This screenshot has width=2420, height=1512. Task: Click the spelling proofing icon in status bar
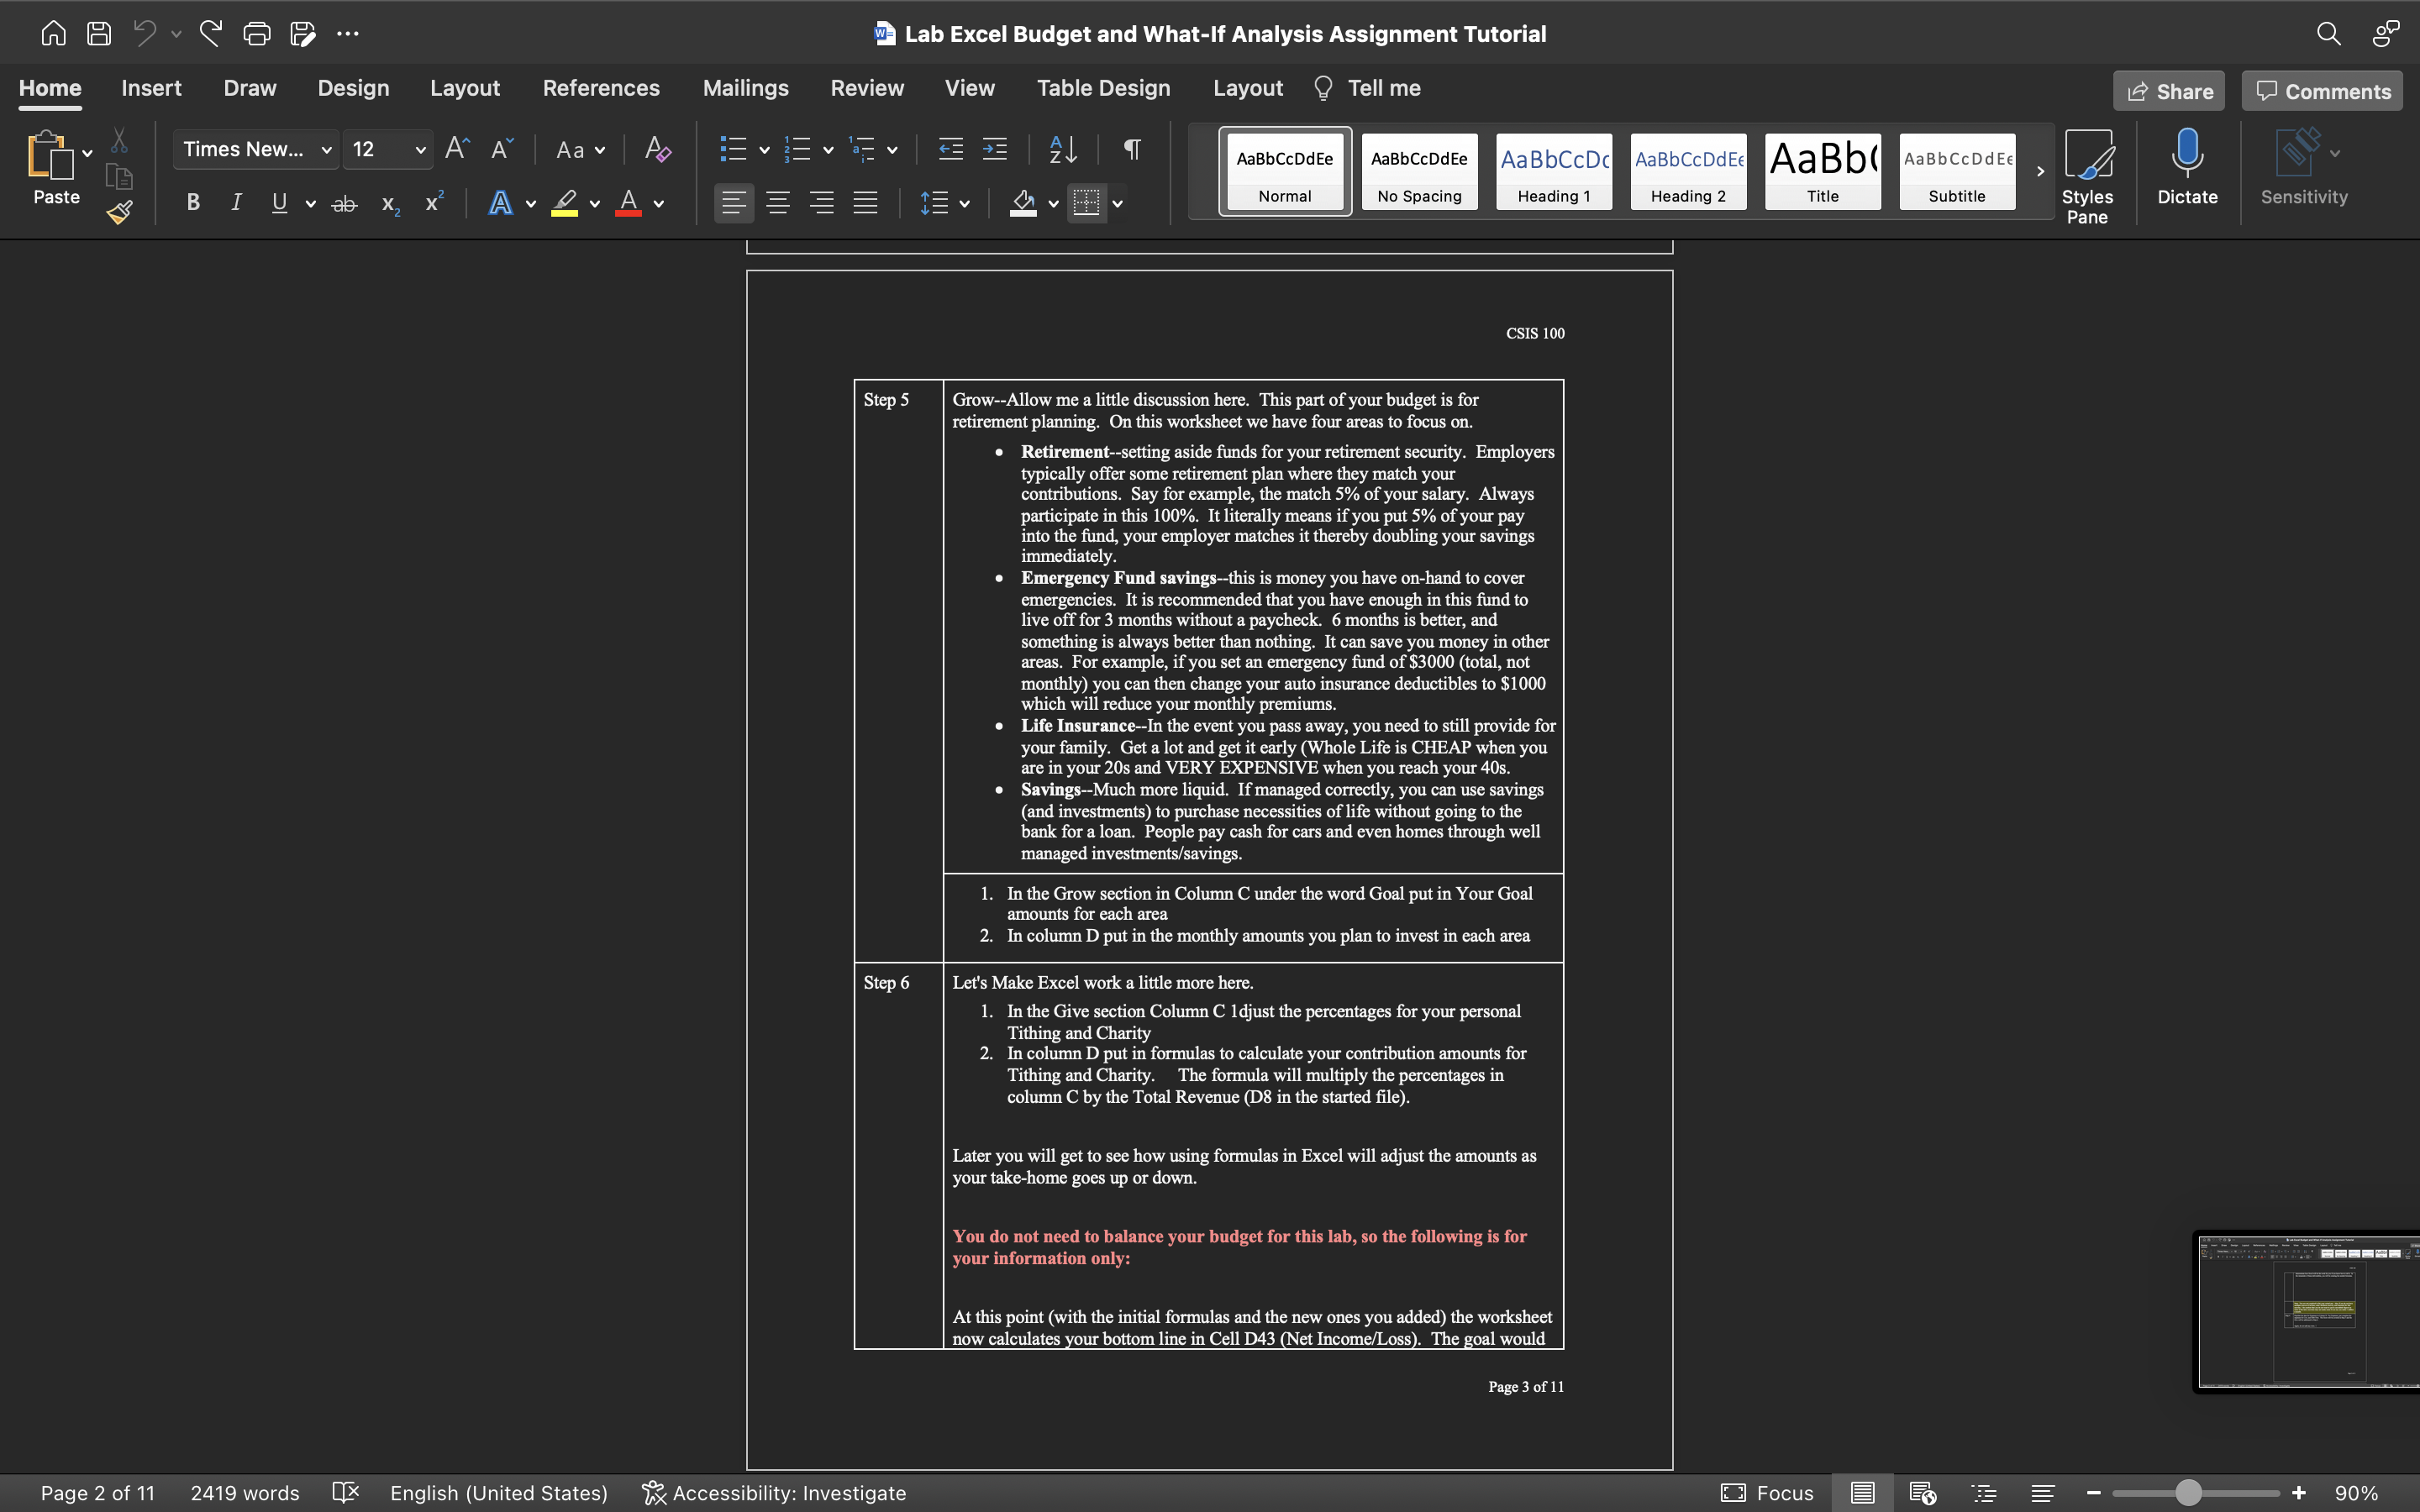coord(345,1492)
